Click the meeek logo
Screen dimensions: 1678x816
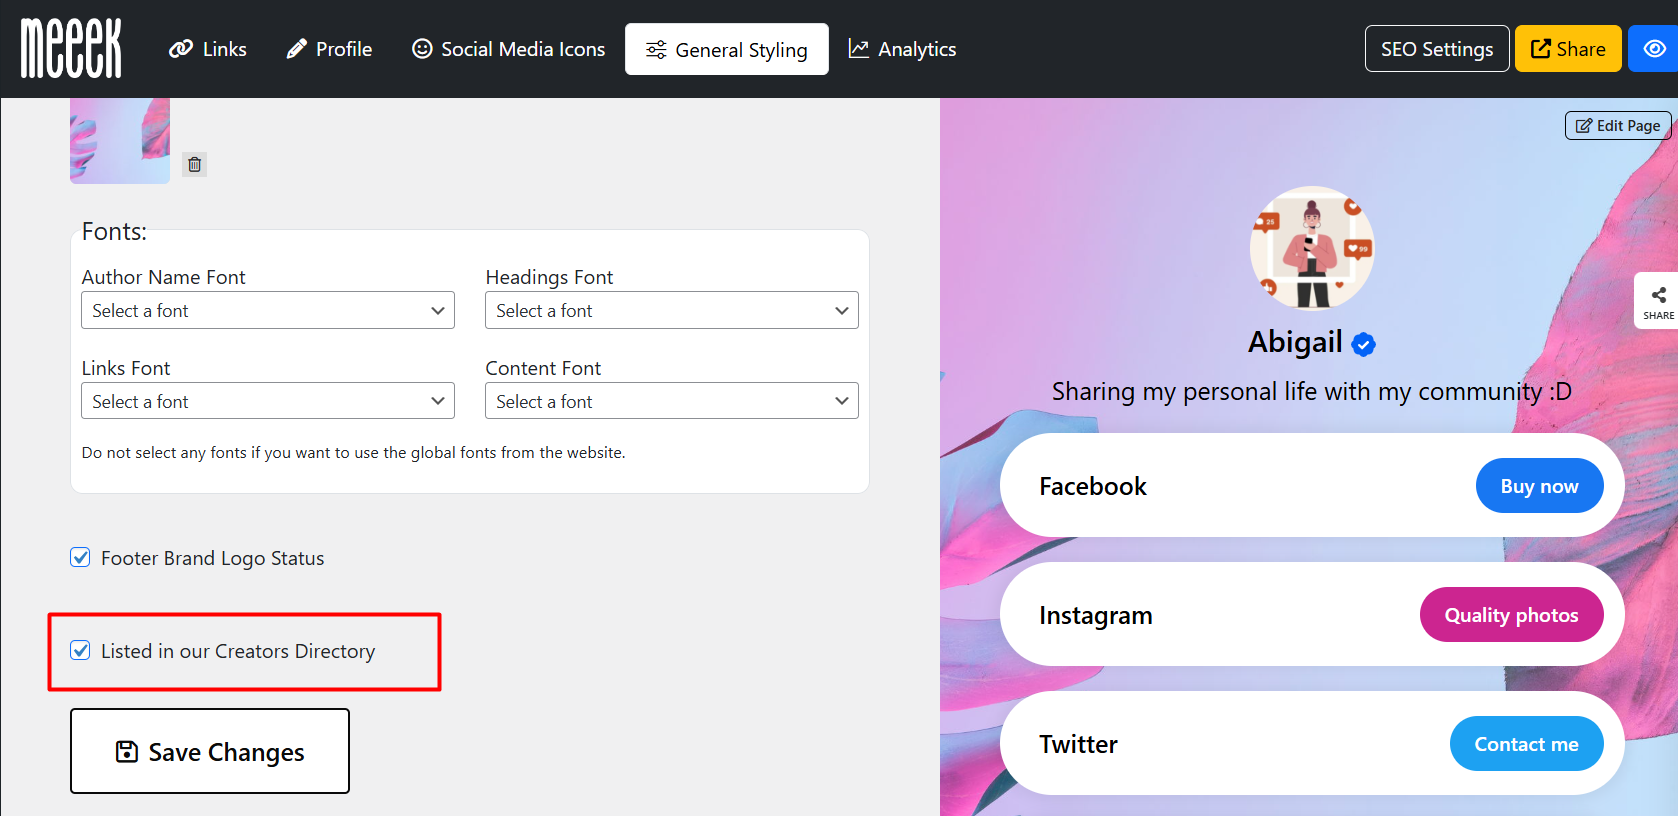click(71, 48)
